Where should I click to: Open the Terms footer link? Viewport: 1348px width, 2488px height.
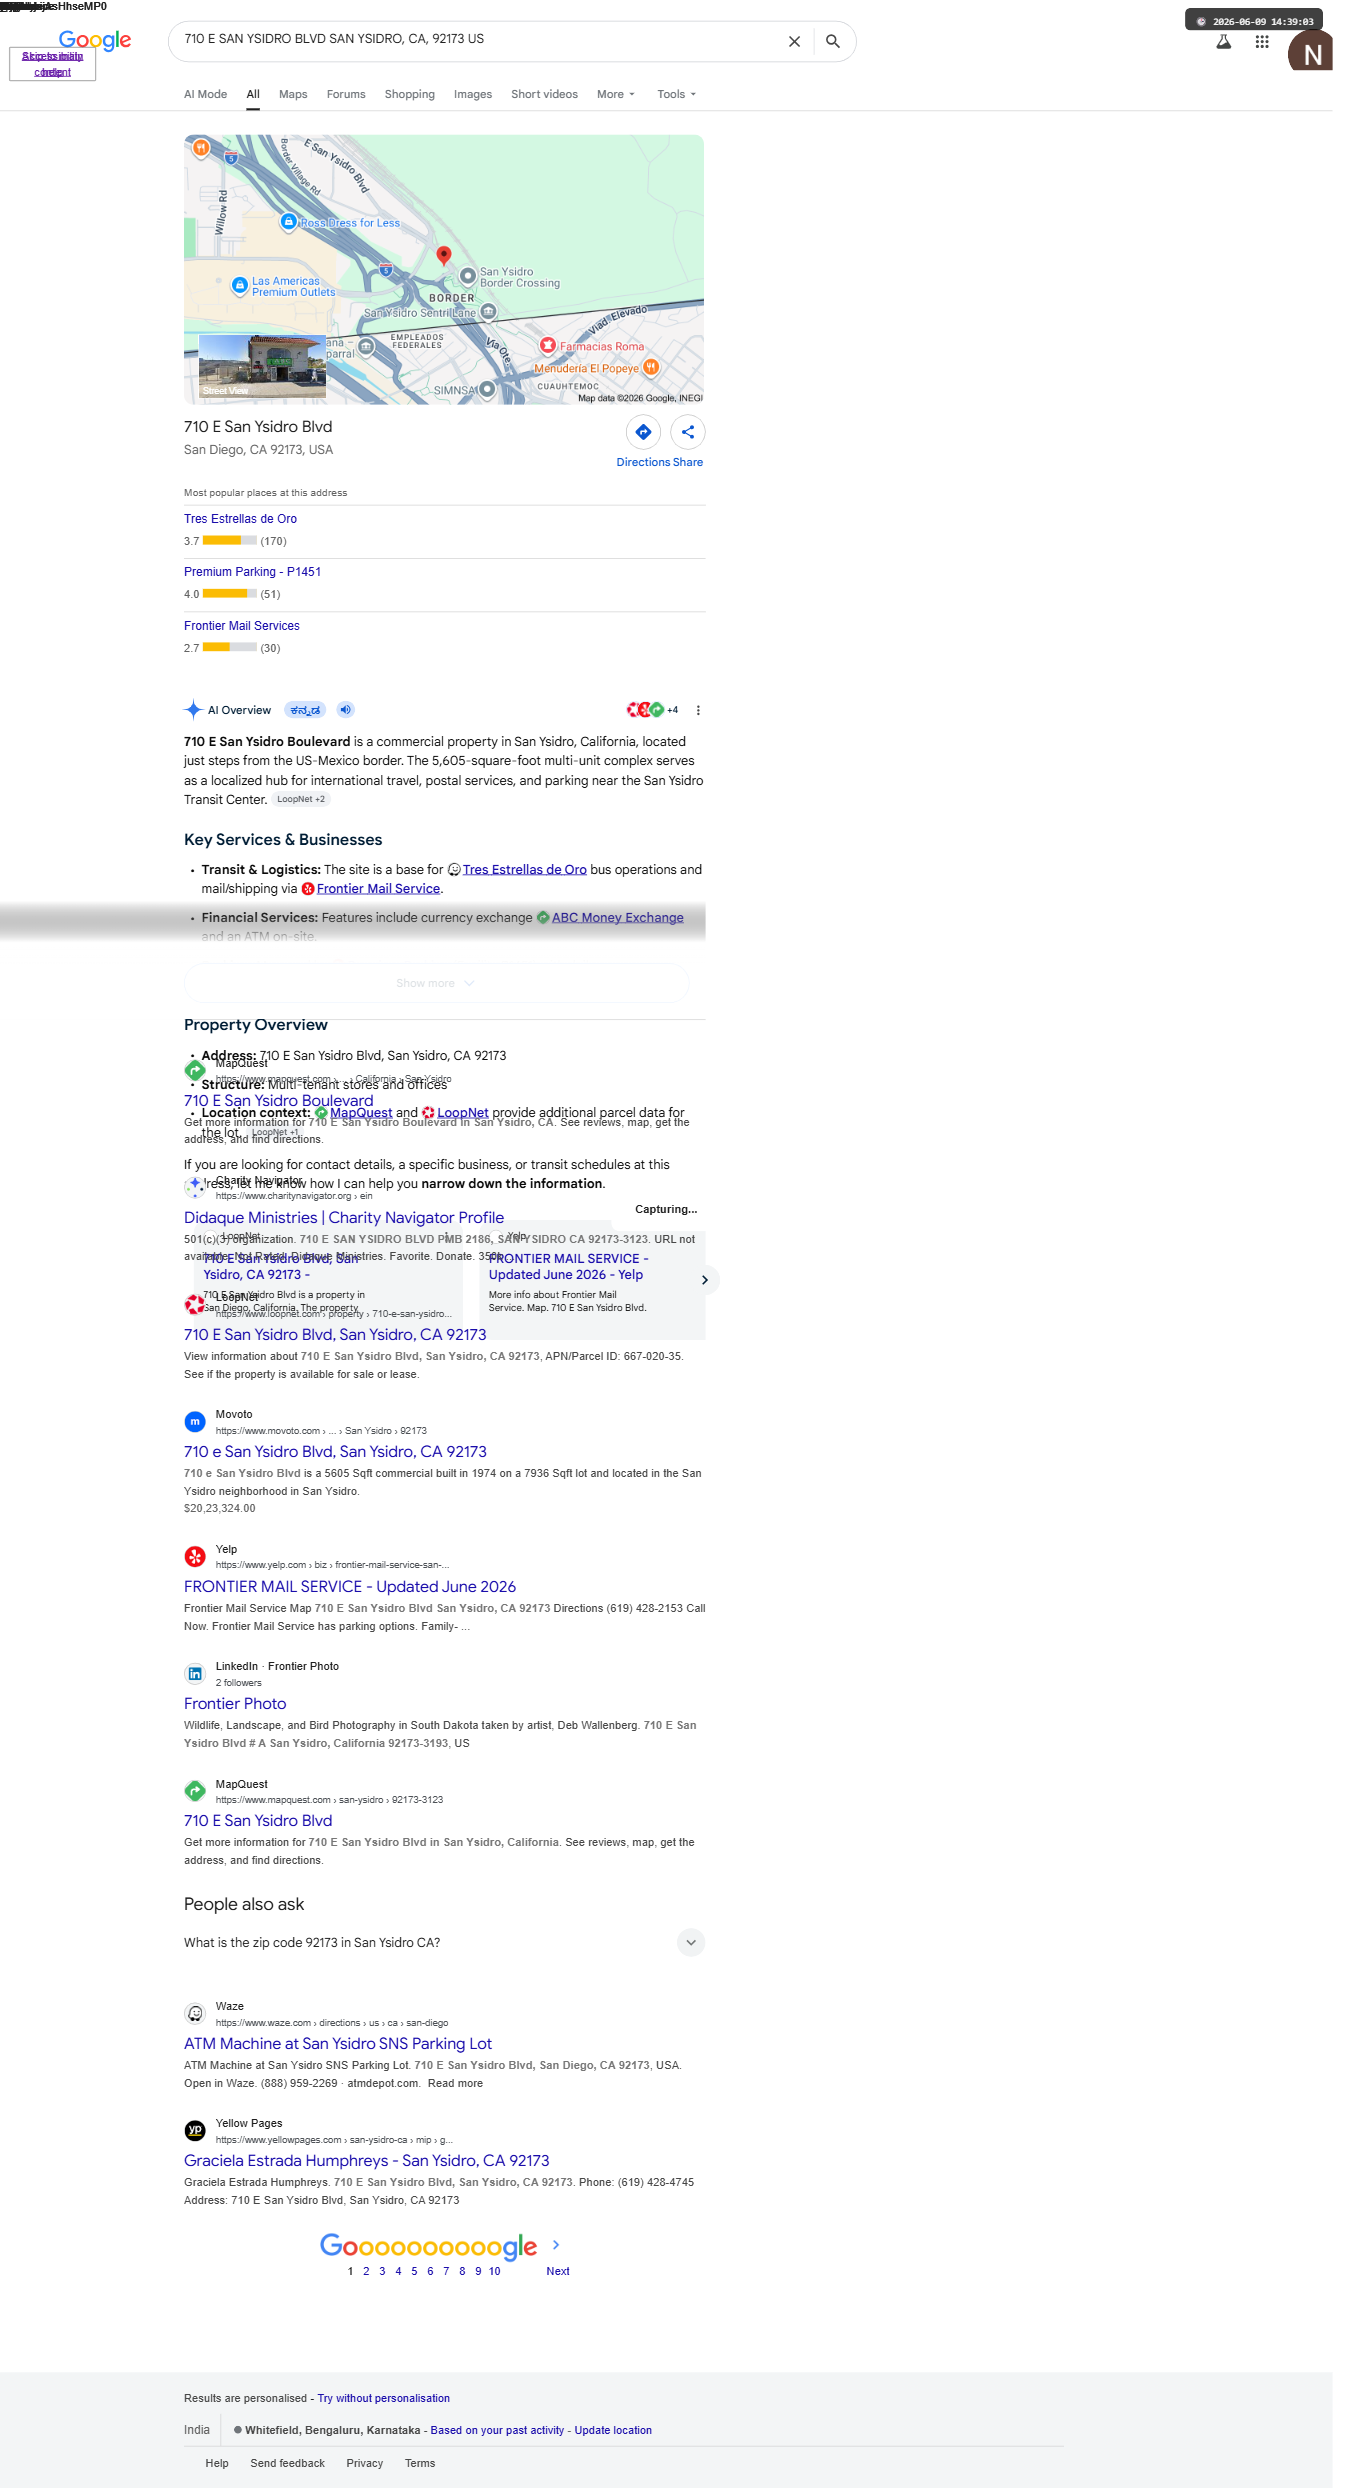click(420, 2463)
